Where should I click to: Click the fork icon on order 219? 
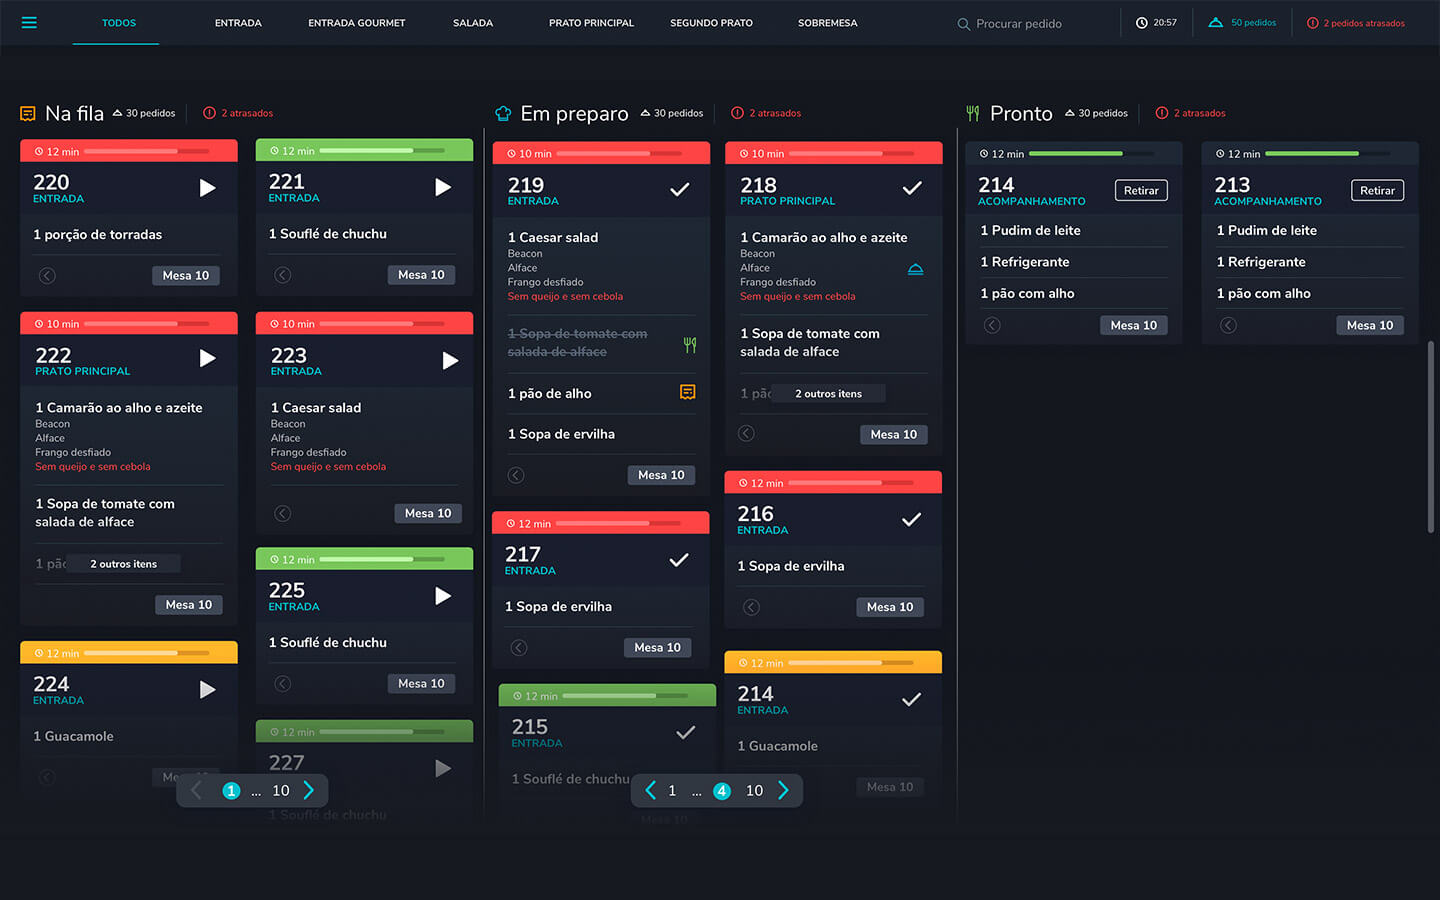click(x=689, y=344)
